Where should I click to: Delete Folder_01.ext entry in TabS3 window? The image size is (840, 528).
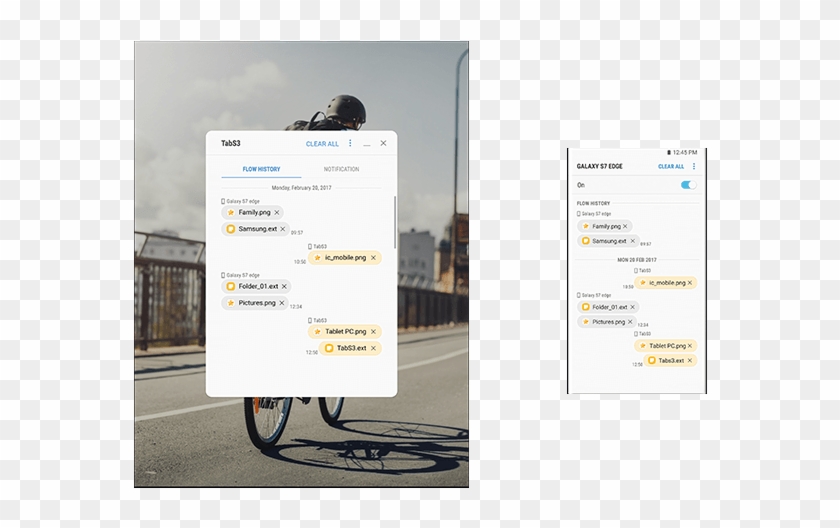tap(285, 286)
